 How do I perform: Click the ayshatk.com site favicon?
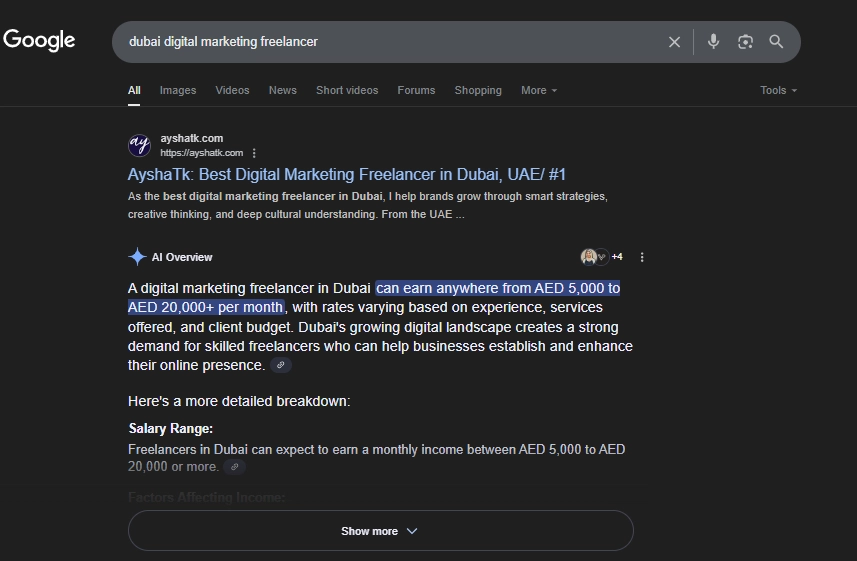pyautogui.click(x=139, y=145)
